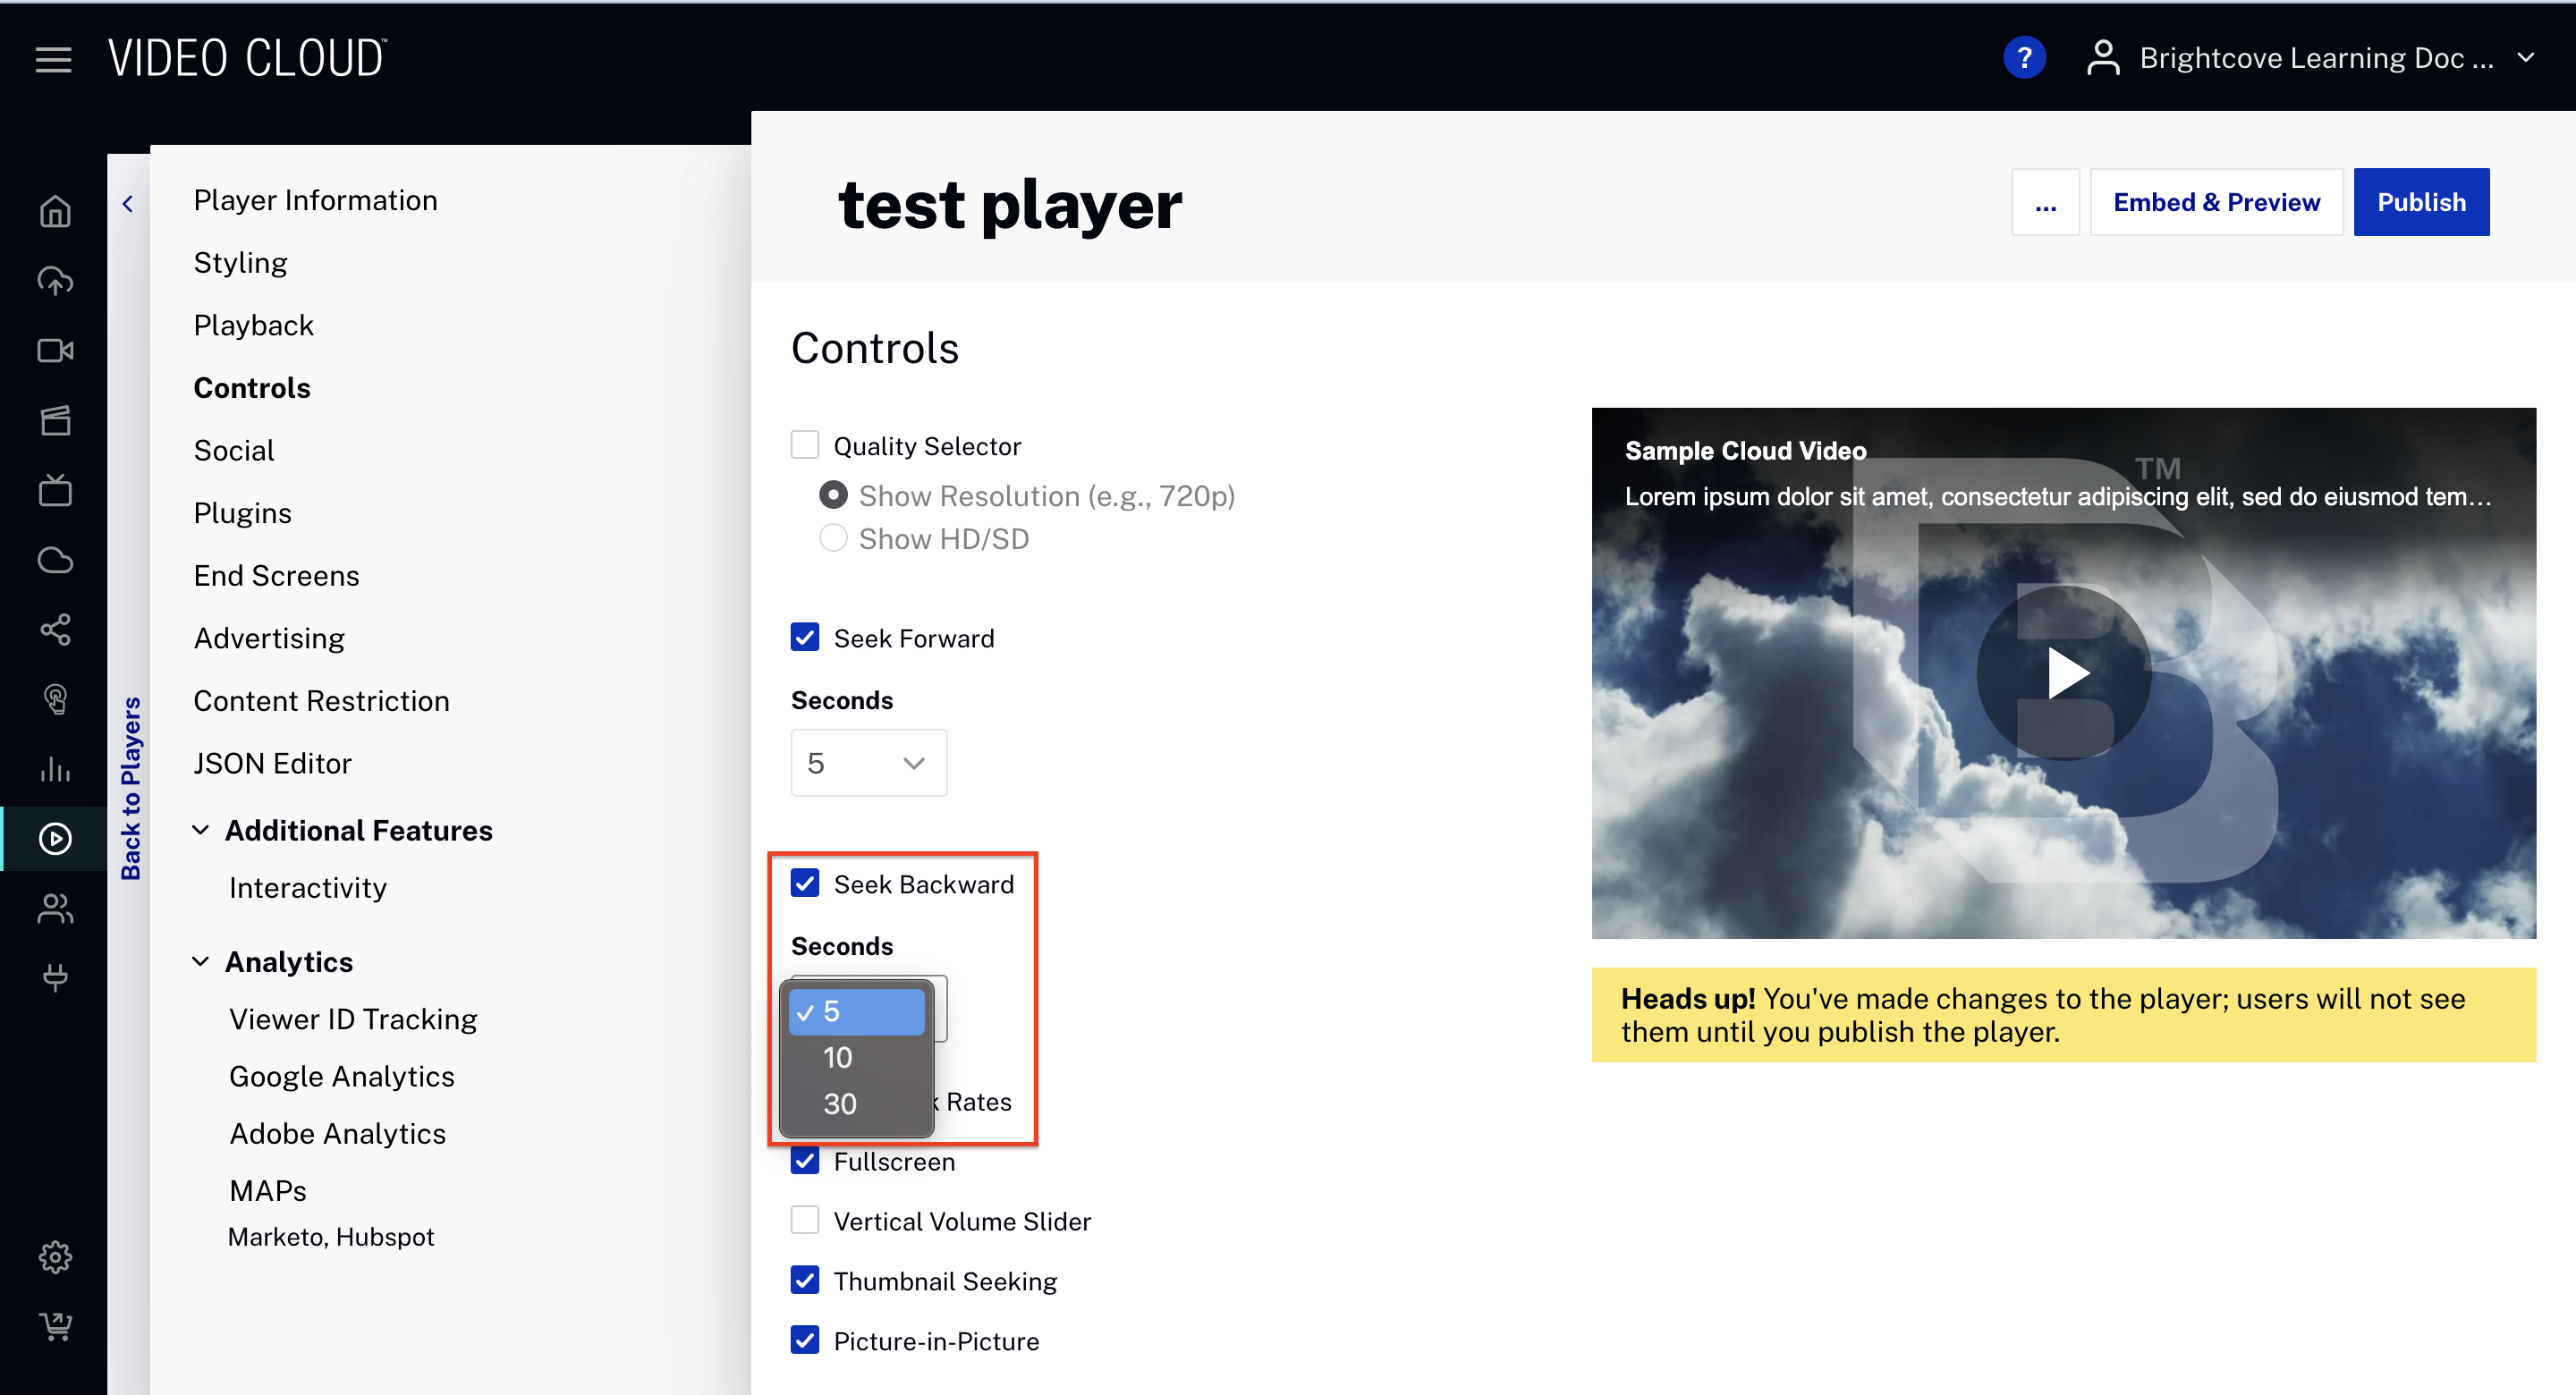Enable the Vertical Volume Slider checkbox
This screenshot has height=1395, width=2576.
pyautogui.click(x=805, y=1220)
